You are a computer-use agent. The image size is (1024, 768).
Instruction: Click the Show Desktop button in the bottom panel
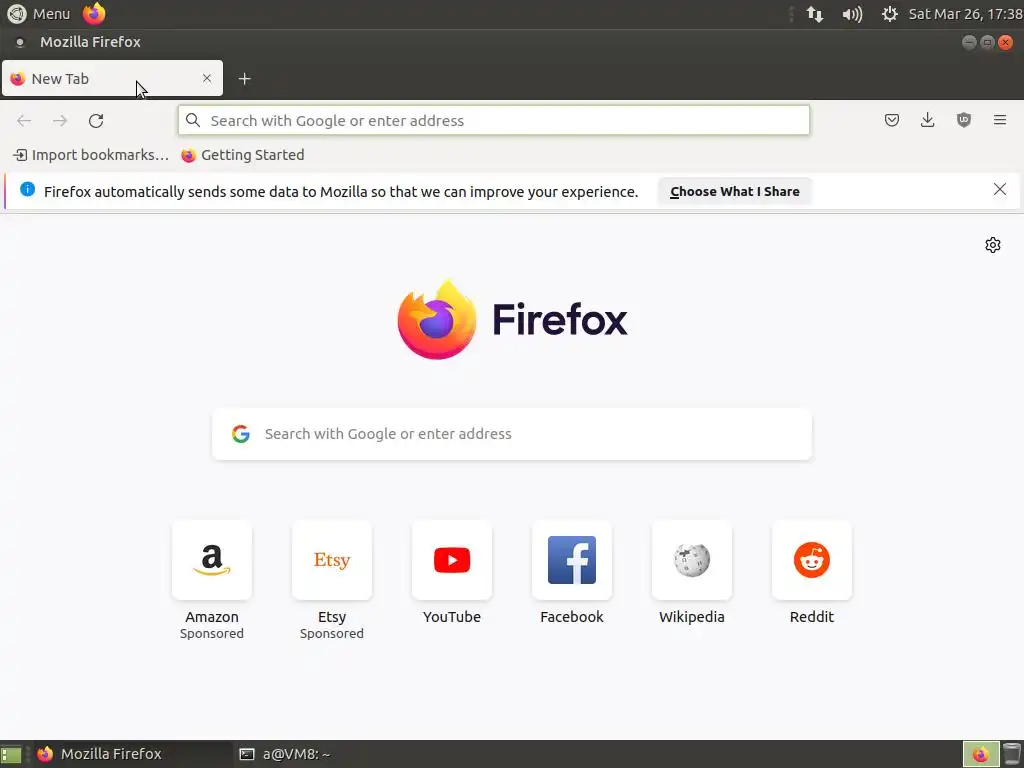[x=11, y=755]
